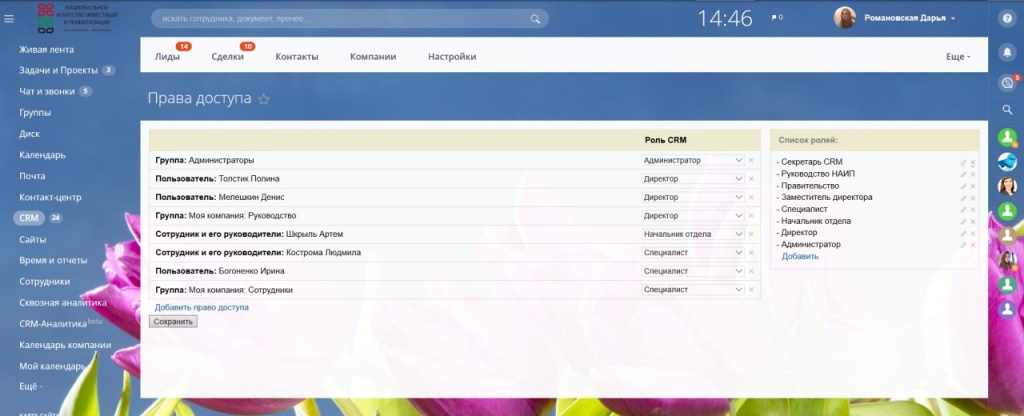1024x416 pixels.
Task: Go to the 'Сделки' tab
Action: [x=228, y=57]
